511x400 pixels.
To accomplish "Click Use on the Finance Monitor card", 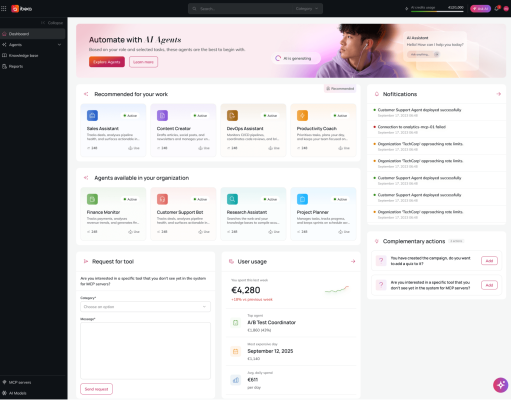I will (x=134, y=232).
